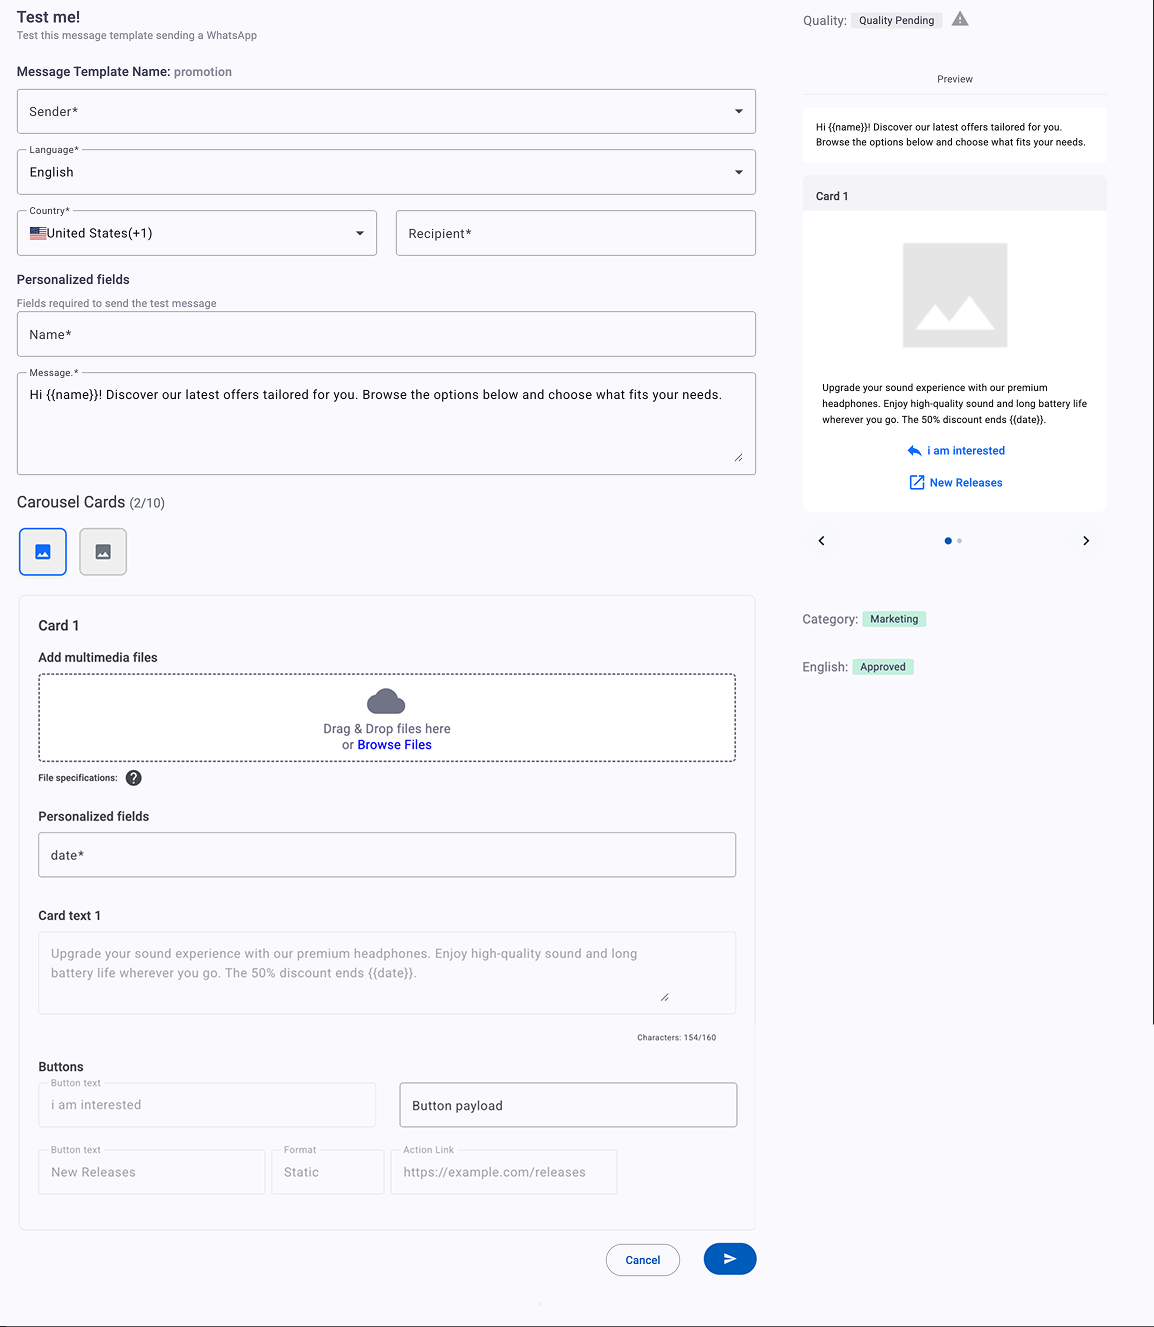Select the first carousel card image icon
Viewport: 1154px width, 1327px height.
43,552
